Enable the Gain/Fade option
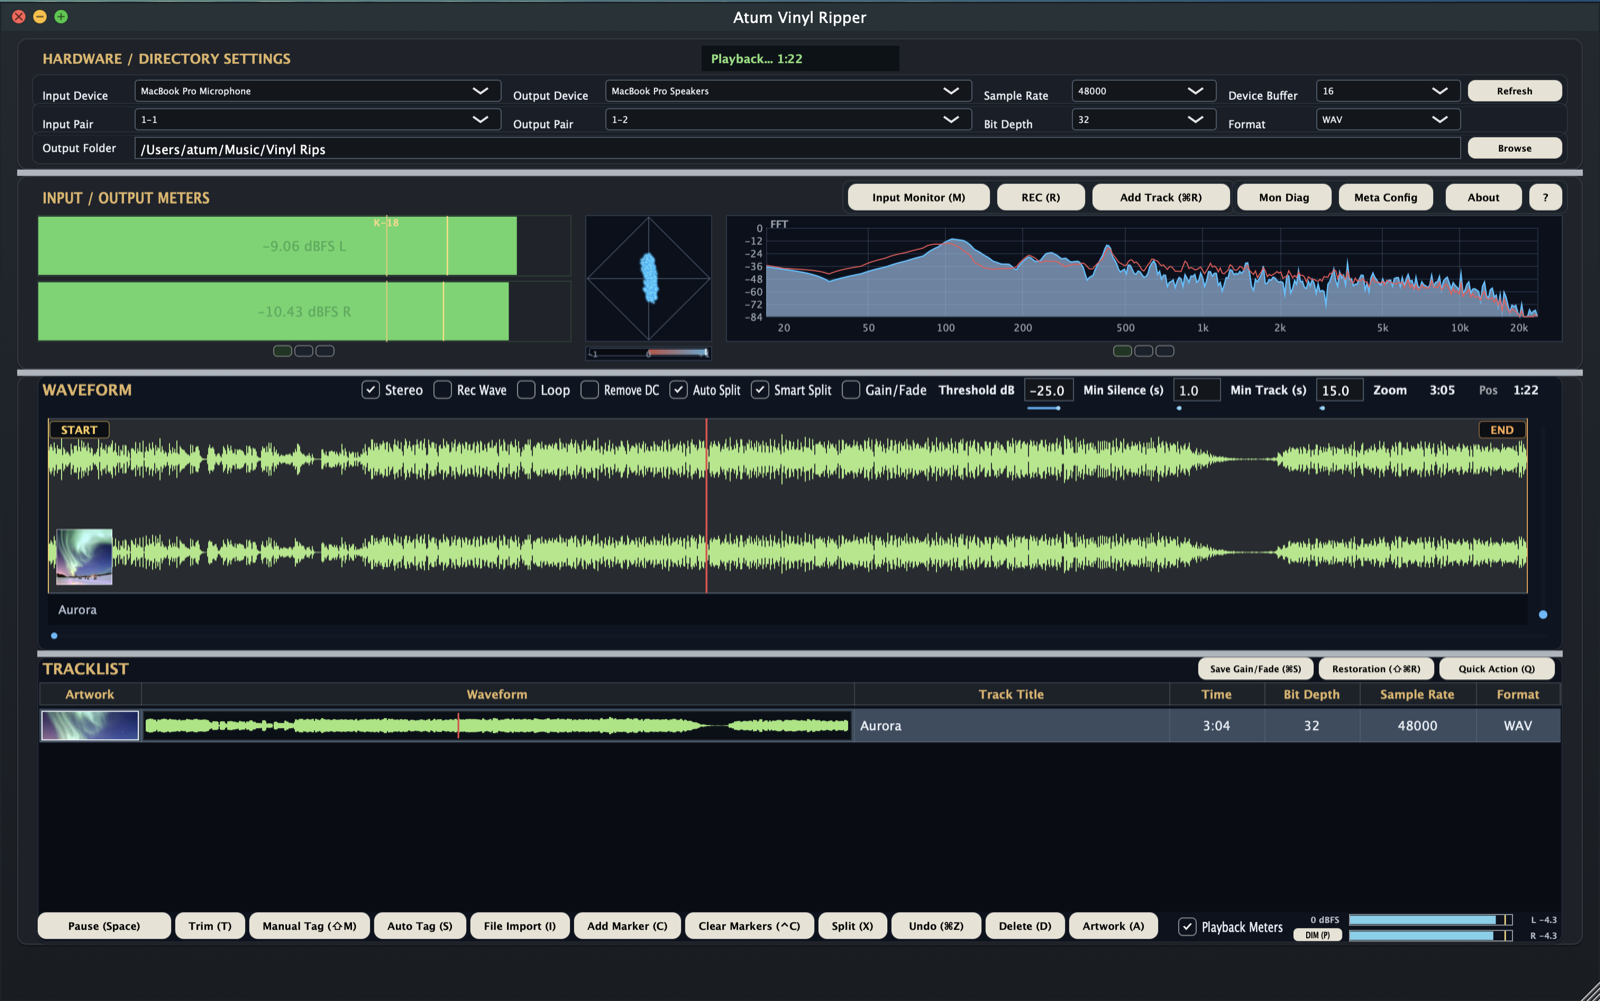 pyautogui.click(x=851, y=390)
